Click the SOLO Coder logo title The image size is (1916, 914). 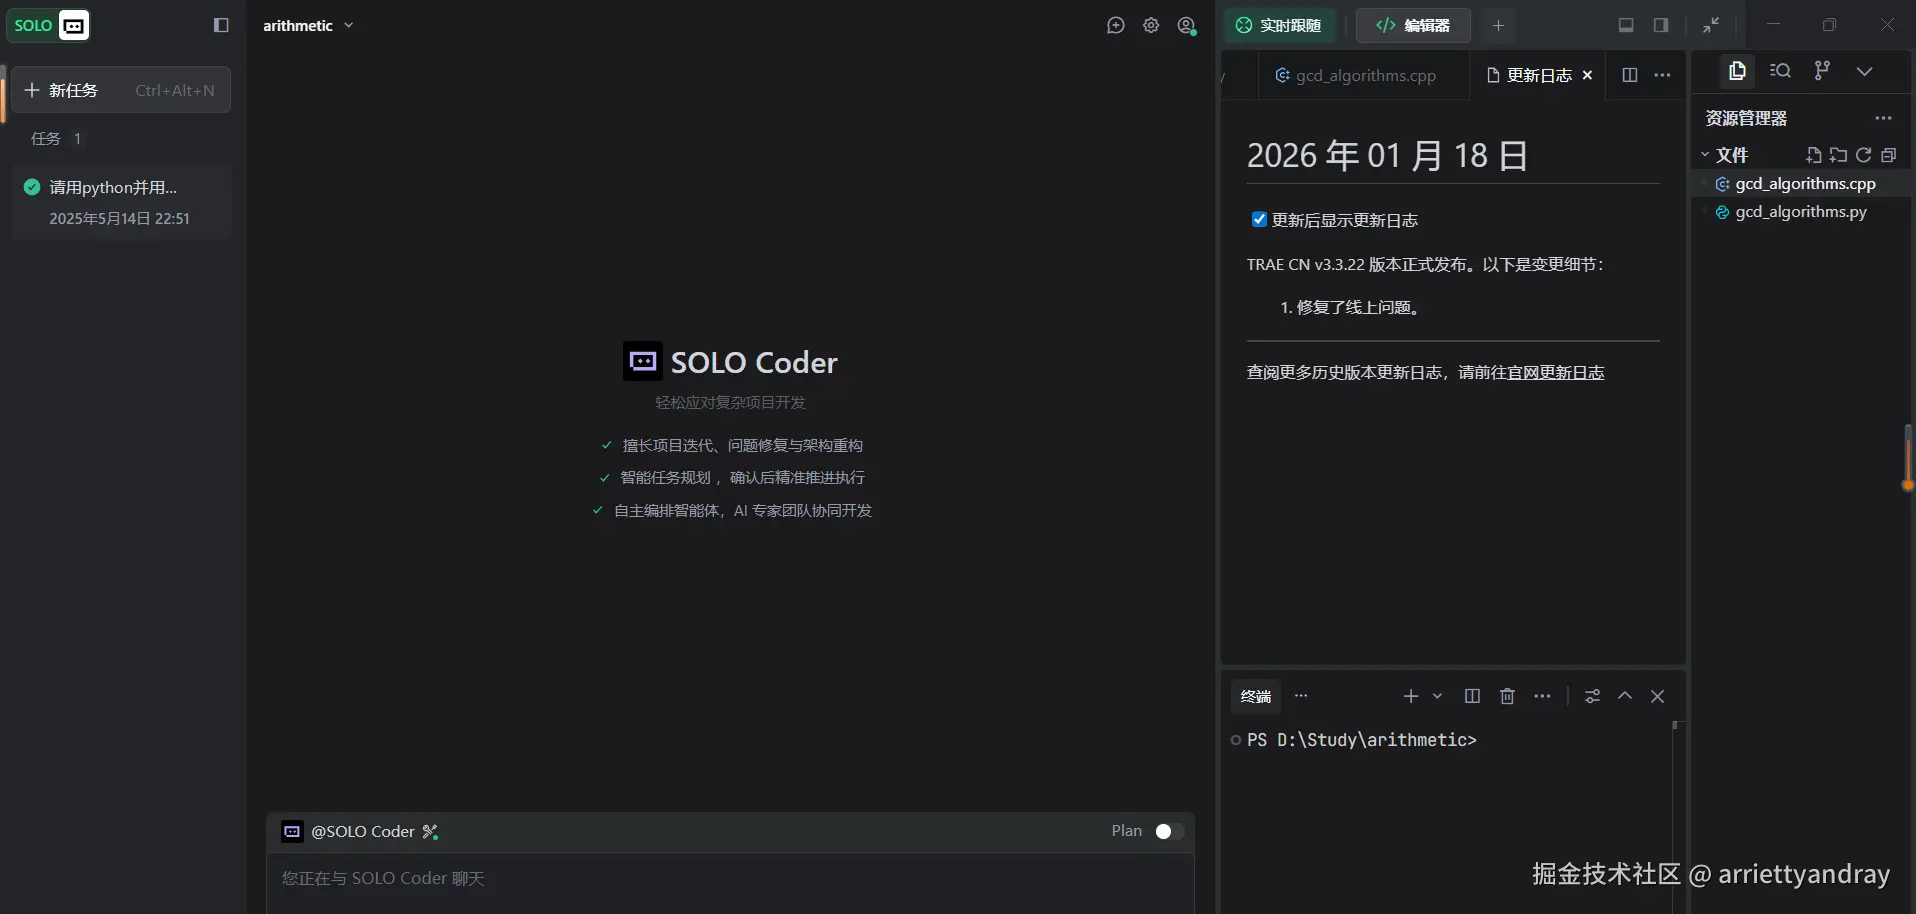click(730, 362)
